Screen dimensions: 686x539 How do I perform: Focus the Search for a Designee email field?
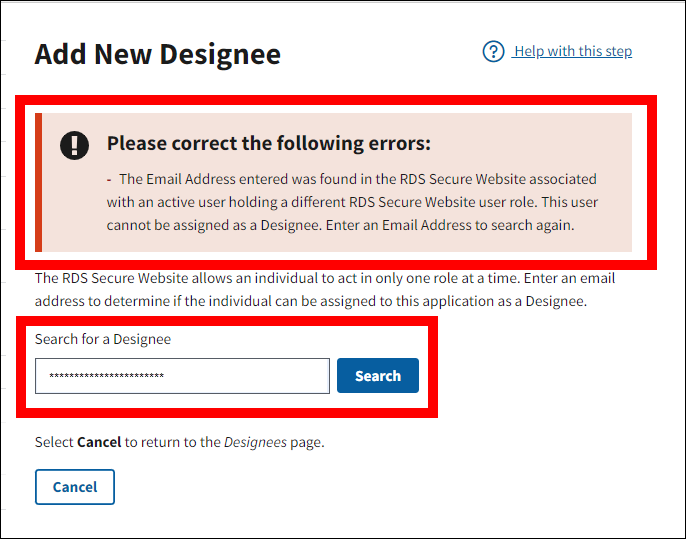pyautogui.click(x=182, y=376)
